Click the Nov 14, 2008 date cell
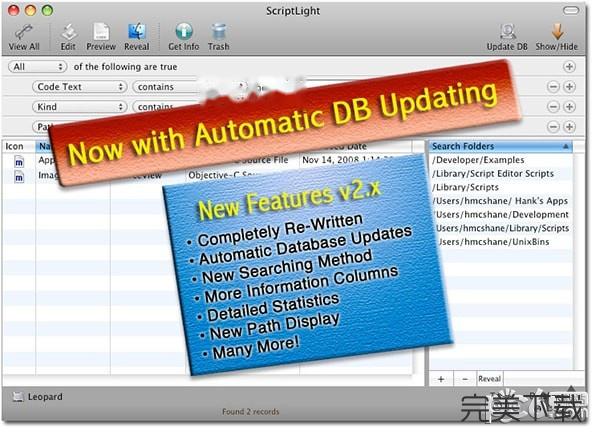The width and height of the screenshot is (600, 436). pyautogui.click(x=348, y=160)
